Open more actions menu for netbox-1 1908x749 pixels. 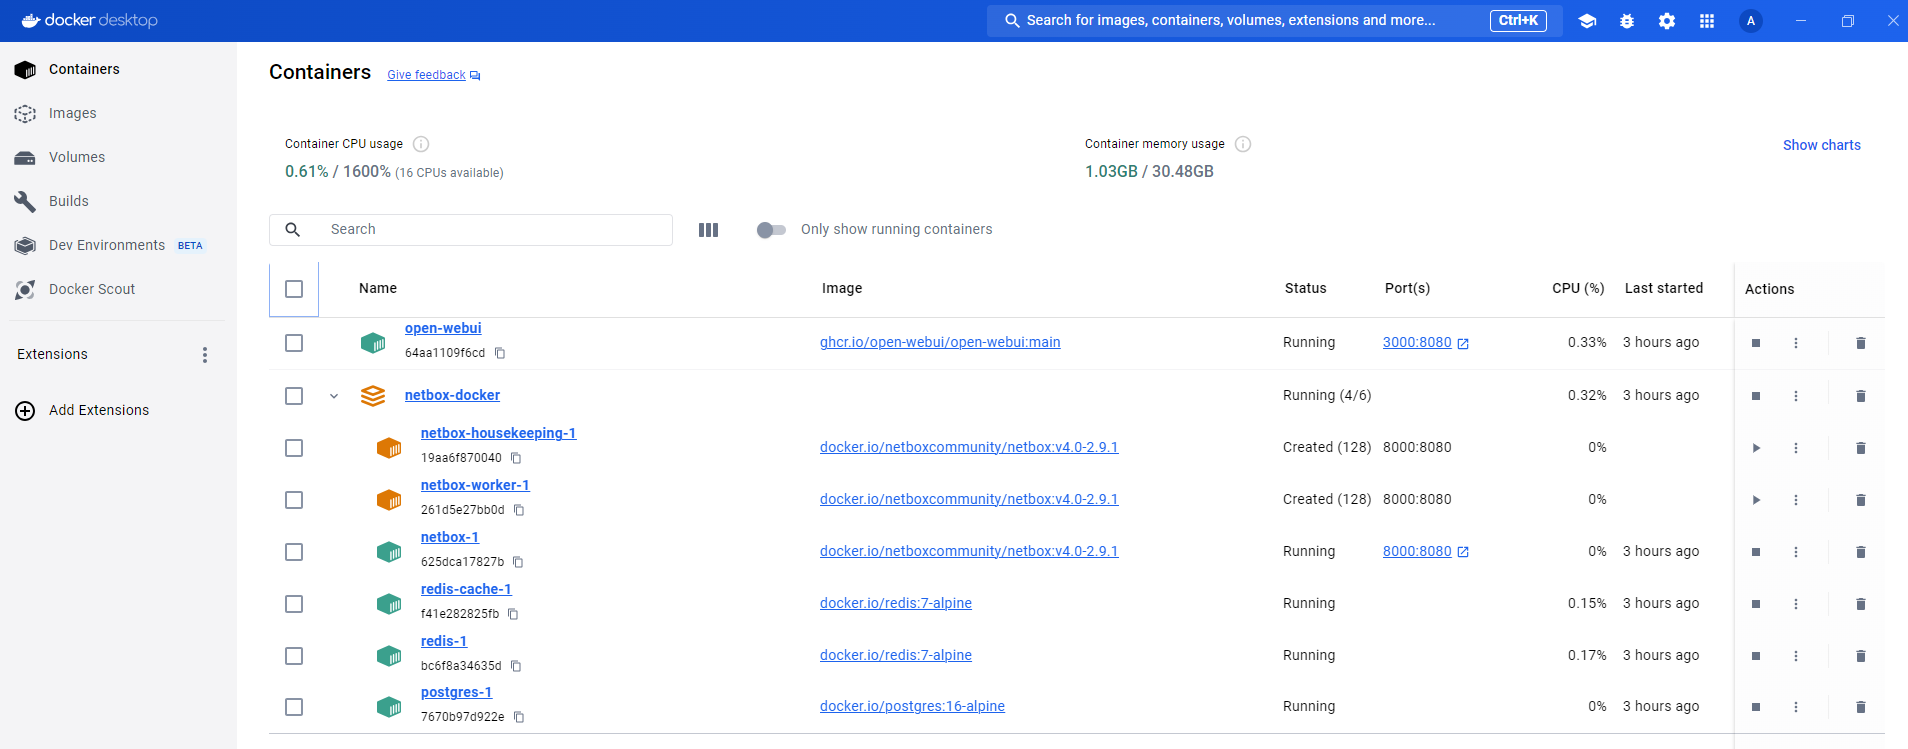coord(1796,552)
